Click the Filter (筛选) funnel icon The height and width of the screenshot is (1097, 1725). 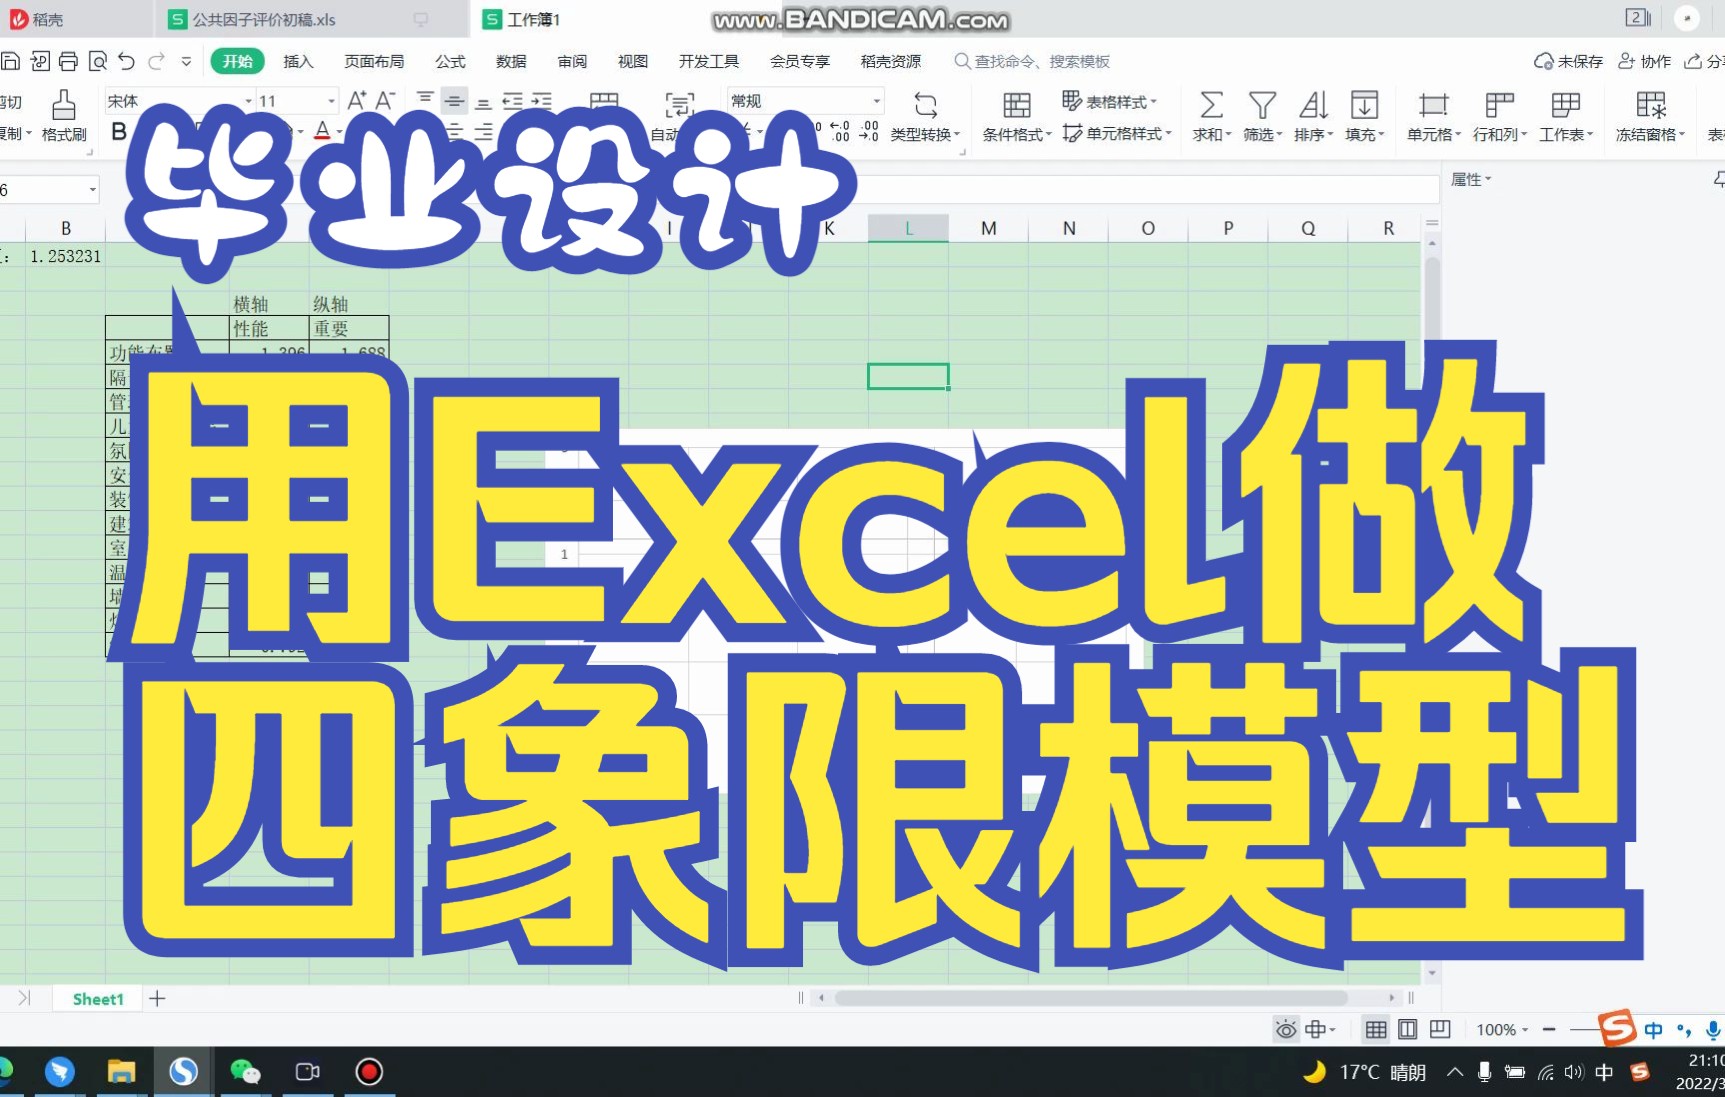(1262, 105)
